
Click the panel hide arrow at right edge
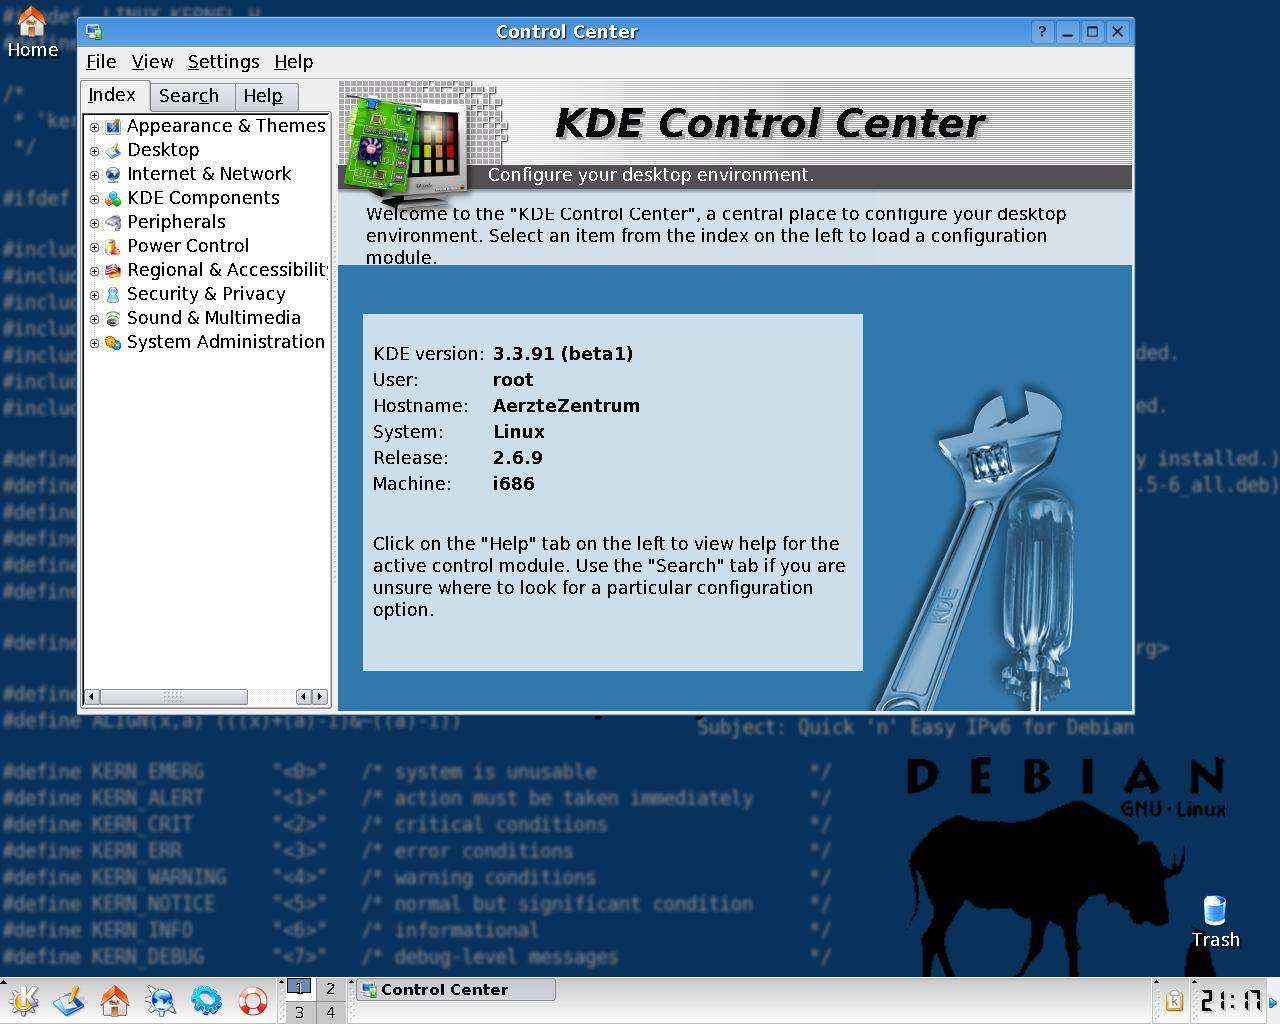click(x=1273, y=1001)
